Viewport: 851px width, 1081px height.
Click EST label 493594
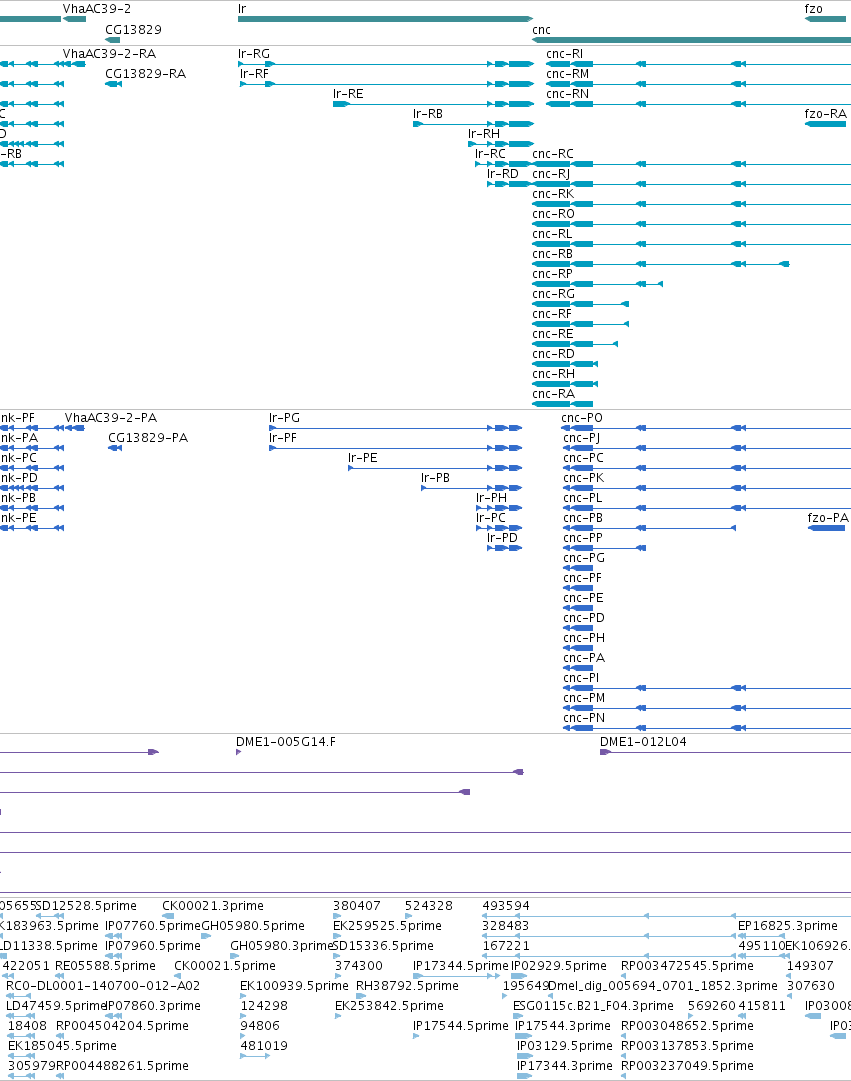(506, 906)
